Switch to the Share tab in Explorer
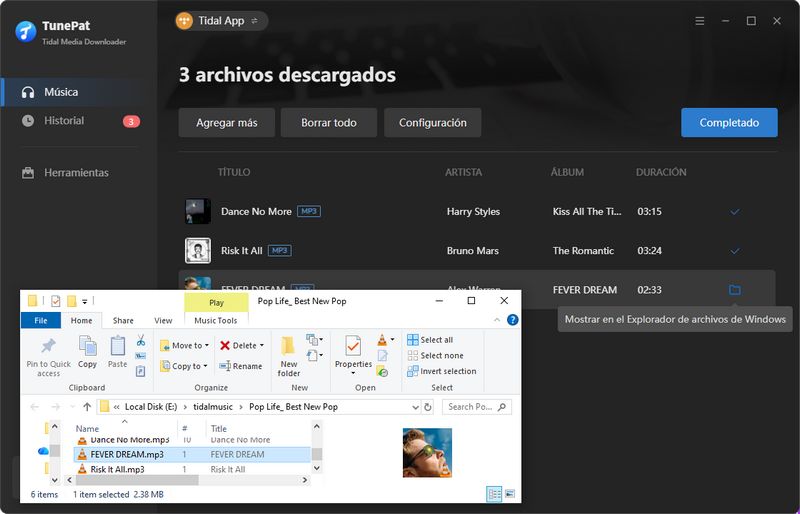 click(x=123, y=321)
